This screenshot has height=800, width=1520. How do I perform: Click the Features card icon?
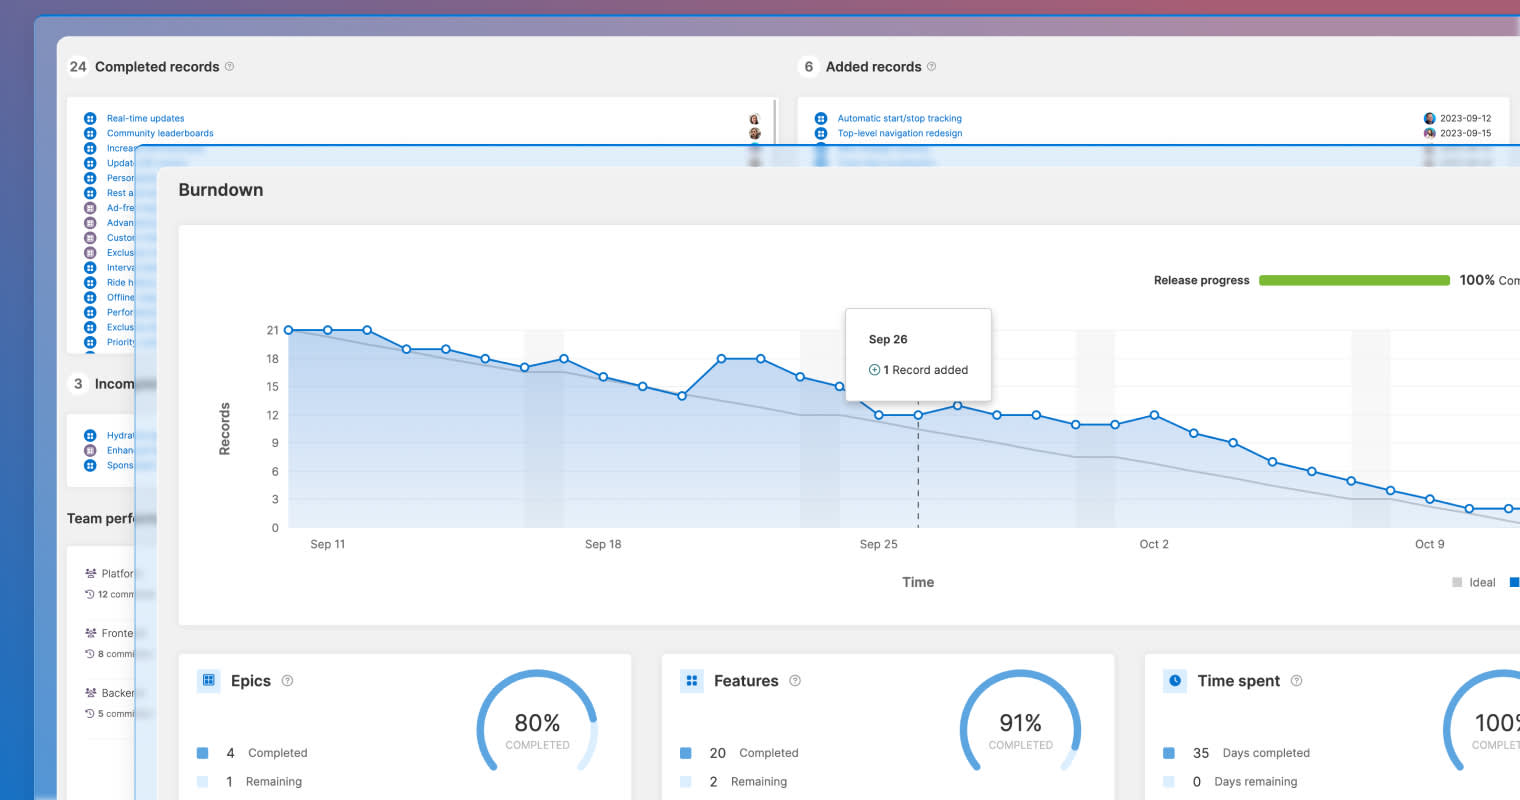(x=692, y=681)
